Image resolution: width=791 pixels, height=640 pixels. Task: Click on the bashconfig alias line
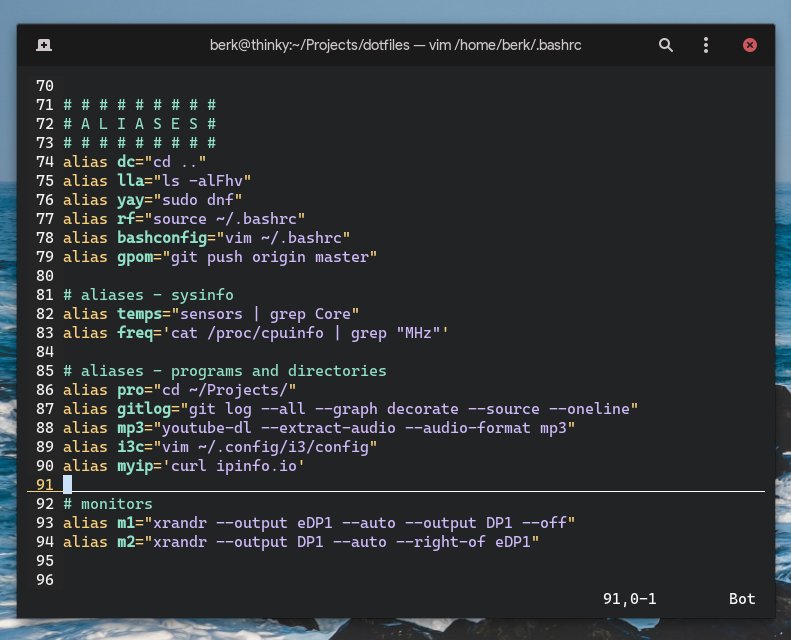(206, 238)
